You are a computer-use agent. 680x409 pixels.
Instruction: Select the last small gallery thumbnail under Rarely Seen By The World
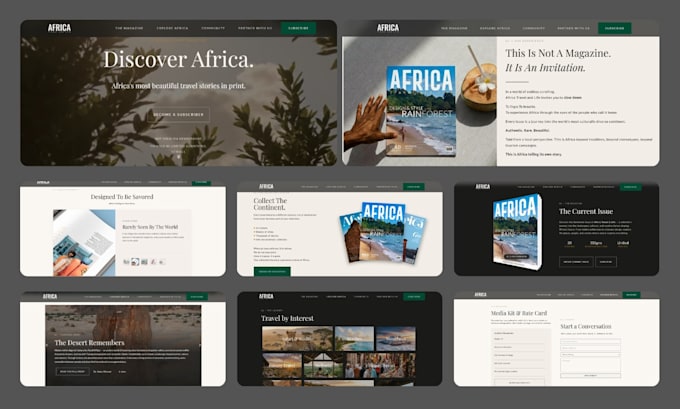[162, 262]
